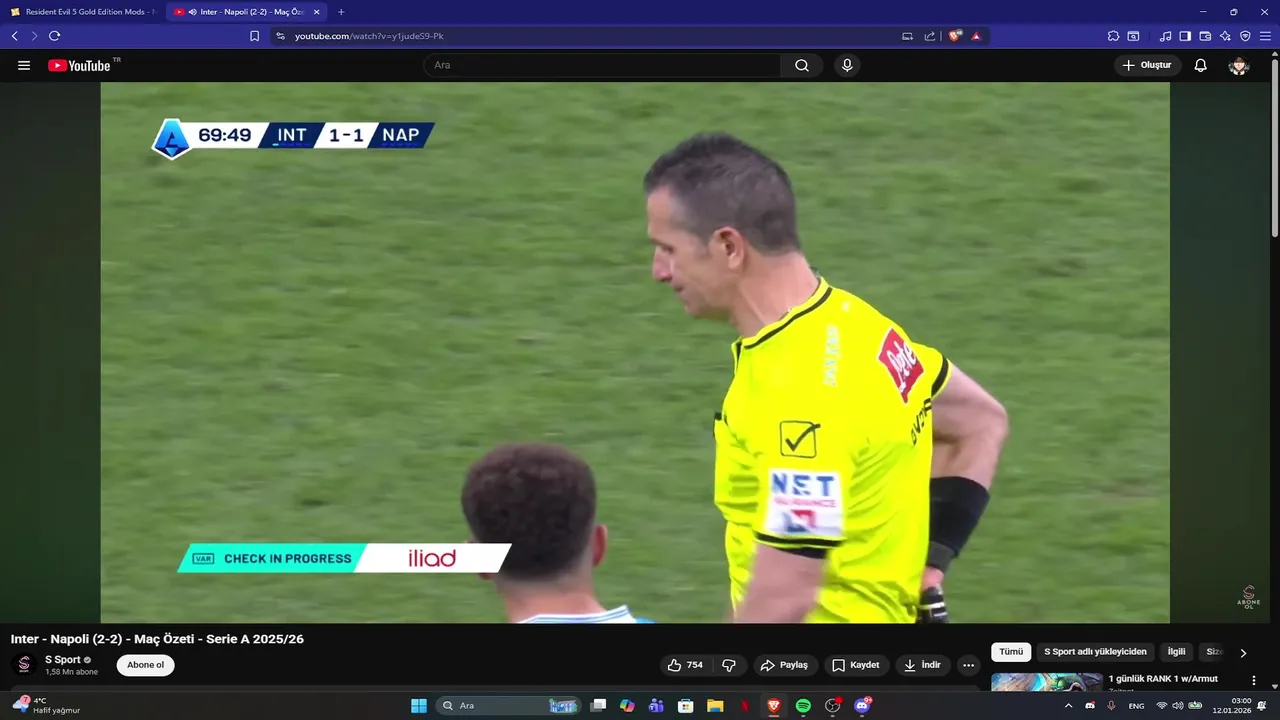Screen dimensions: 1280x720
Task: Dislike the video with the thumbs-down
Action: 729,665
